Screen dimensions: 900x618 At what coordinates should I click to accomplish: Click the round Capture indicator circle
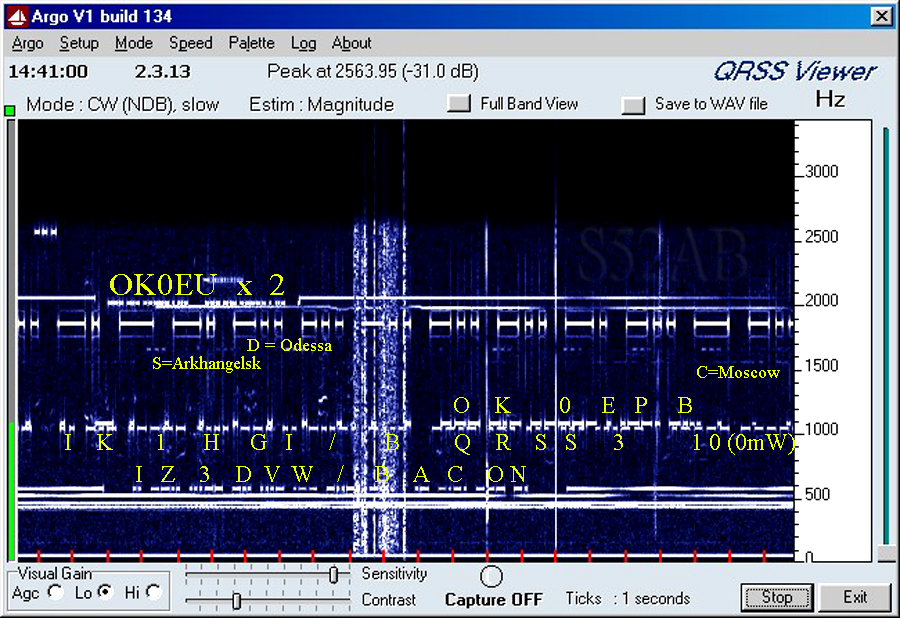[x=491, y=577]
